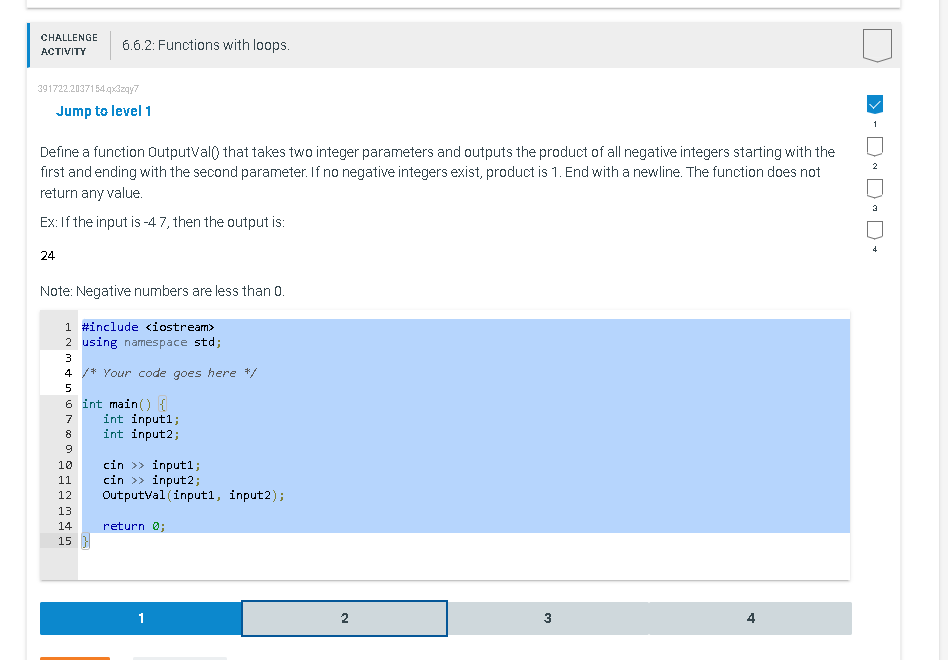This screenshot has height=660, width=948.
Task: Toggle the level 4 unchecked badge
Action: tap(874, 230)
